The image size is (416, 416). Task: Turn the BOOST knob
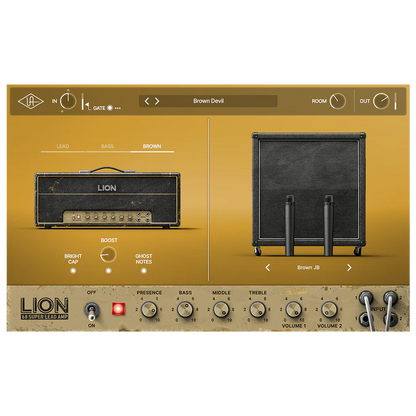click(x=108, y=255)
